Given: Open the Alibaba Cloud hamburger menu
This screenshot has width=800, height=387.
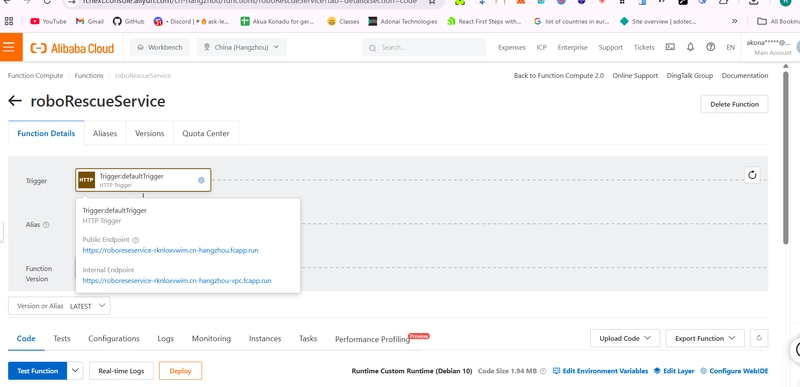Looking at the screenshot, I should [x=9, y=47].
